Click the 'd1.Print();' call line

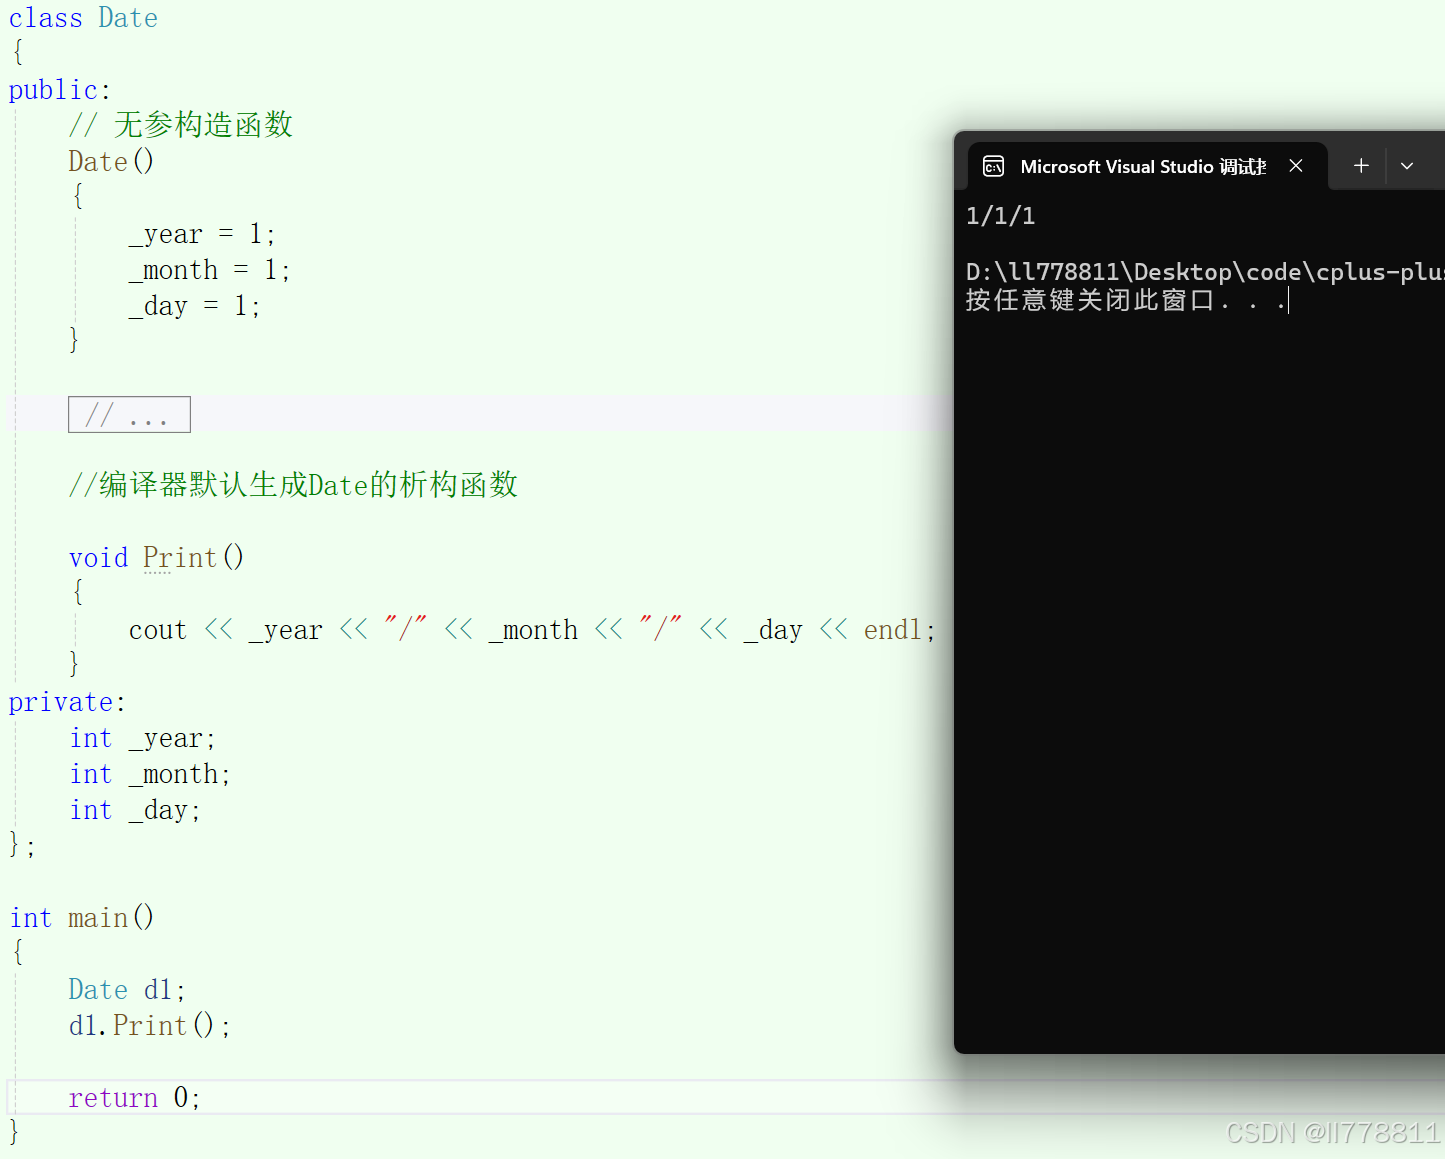point(149,1025)
